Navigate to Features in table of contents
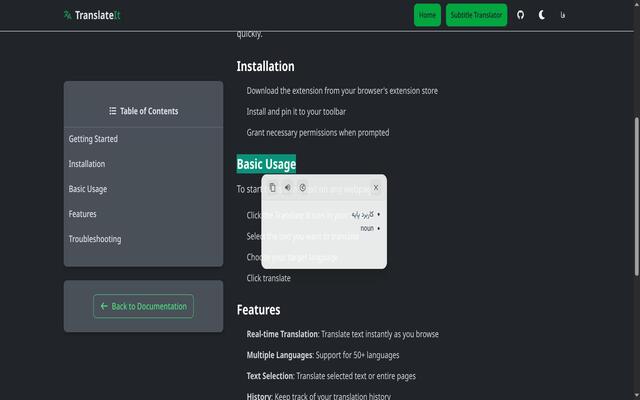The width and height of the screenshot is (640, 400). tap(82, 214)
